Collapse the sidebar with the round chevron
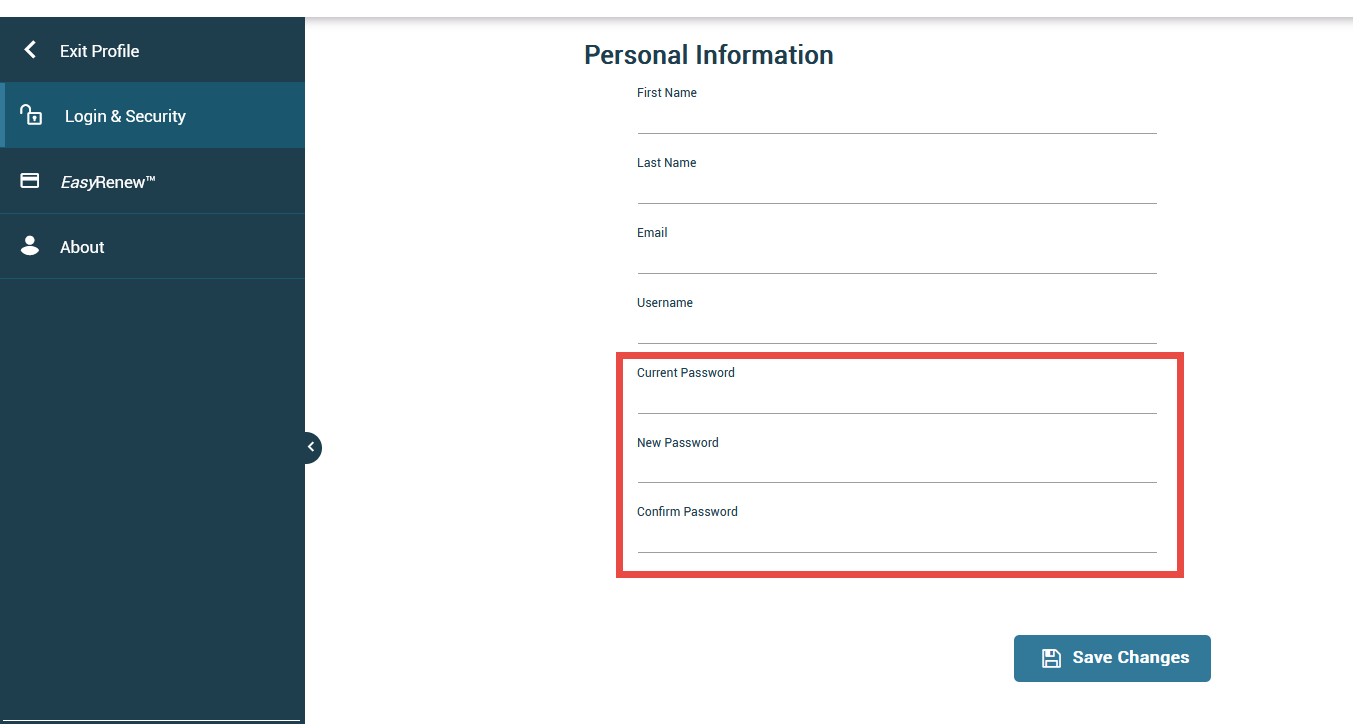The image size is (1353, 724). coord(311,447)
